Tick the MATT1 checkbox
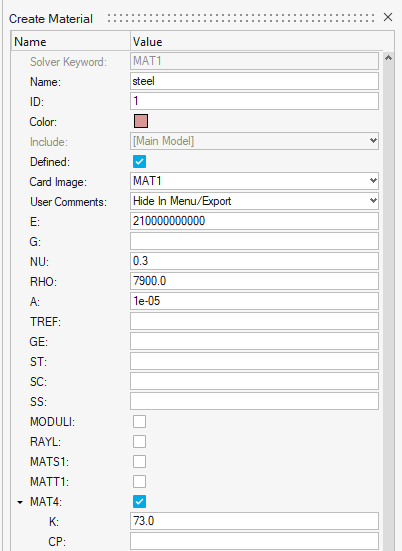 [140, 481]
